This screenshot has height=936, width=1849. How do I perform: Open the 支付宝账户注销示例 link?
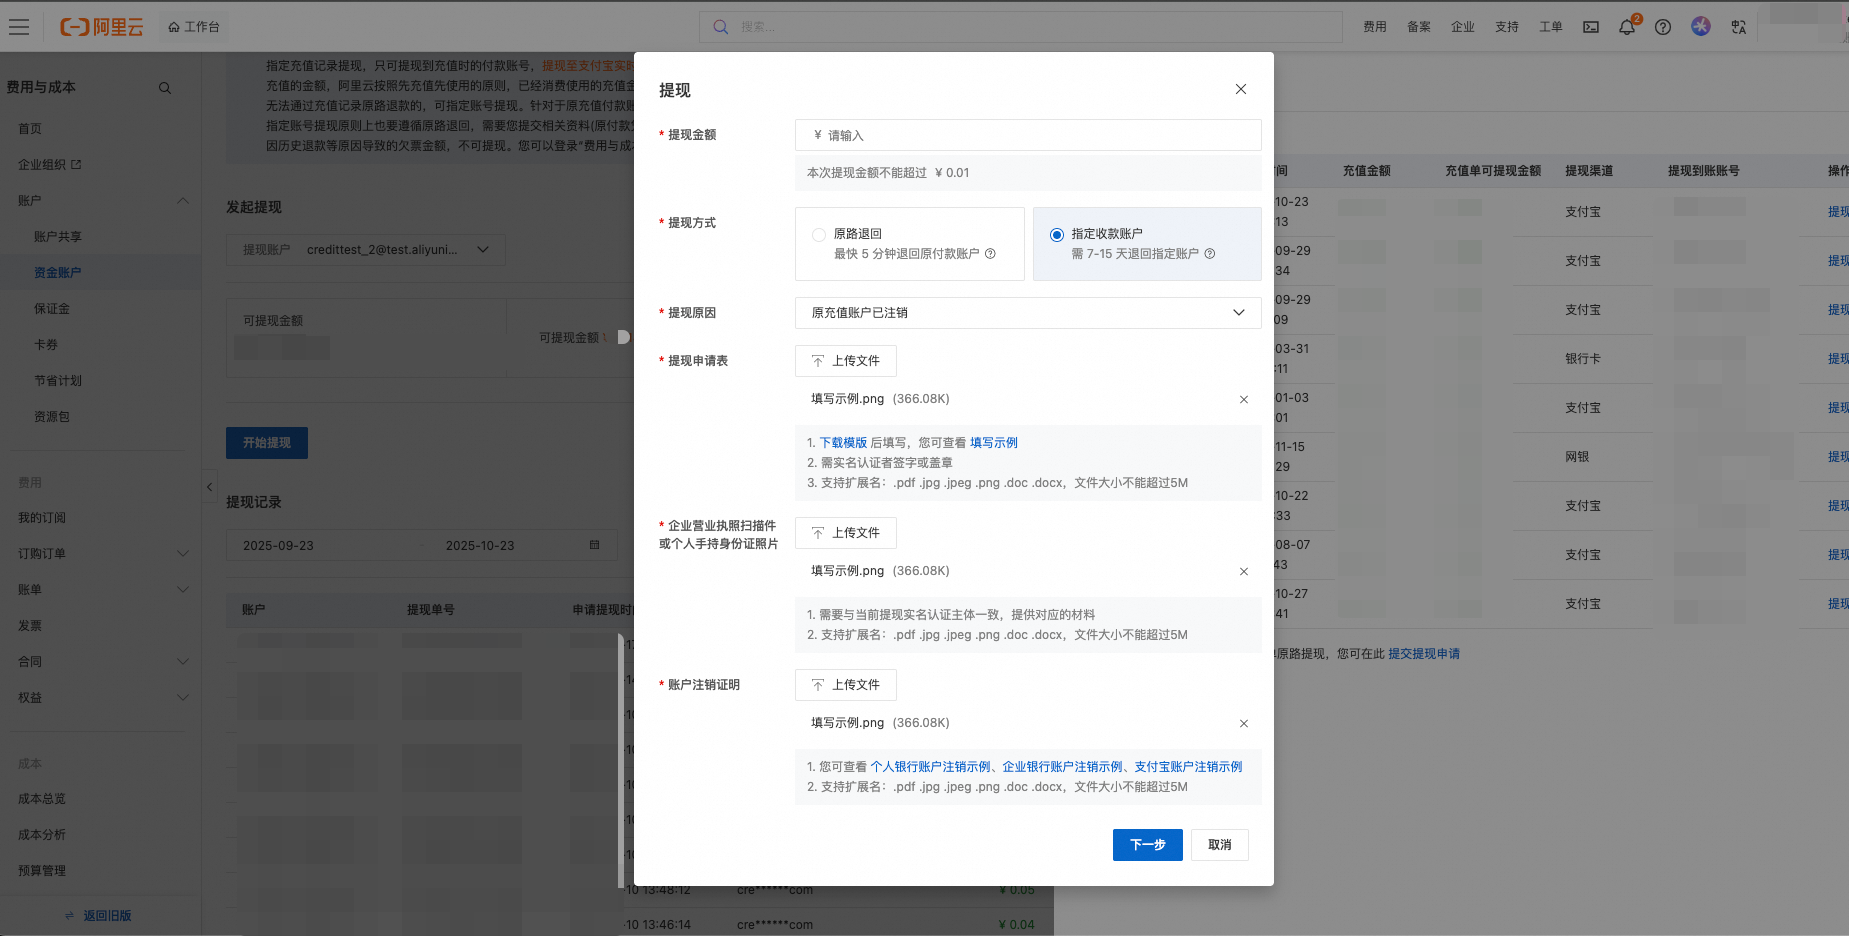[x=1188, y=767]
